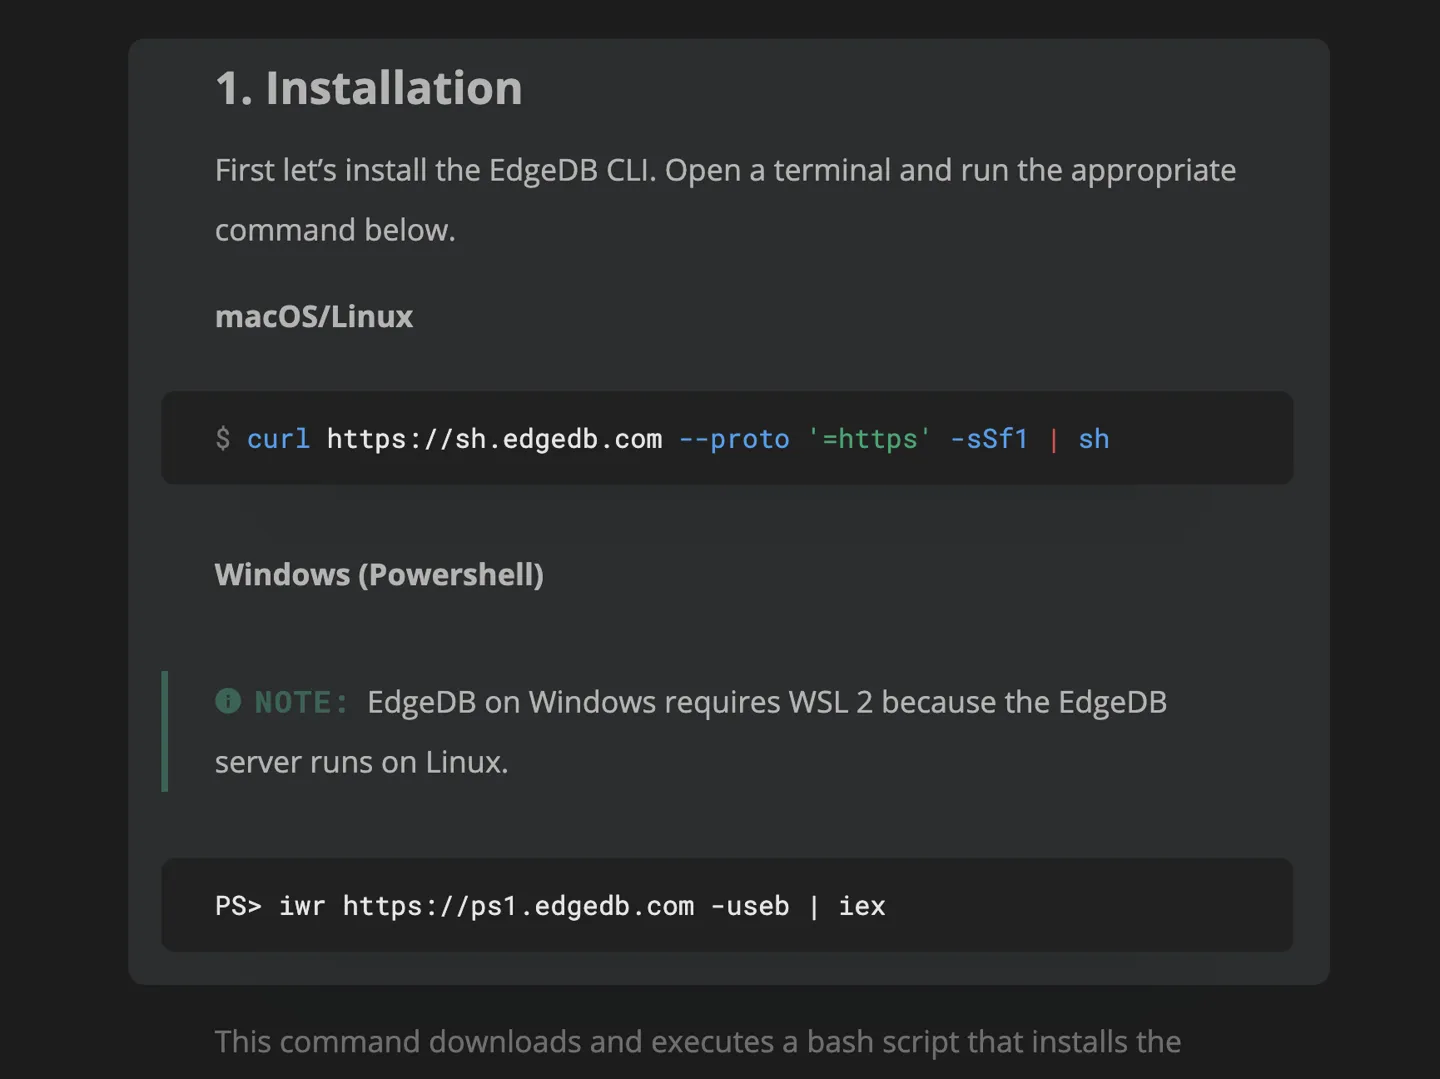Click the "--proto" flag in the curl command

click(x=734, y=439)
